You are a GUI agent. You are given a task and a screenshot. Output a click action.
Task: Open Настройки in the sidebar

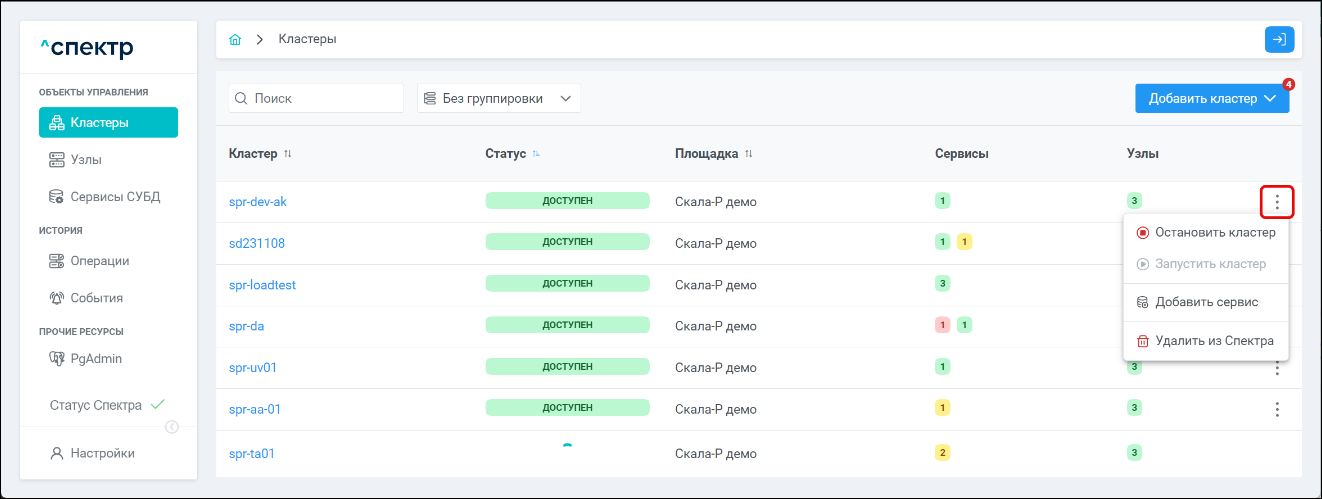tap(102, 453)
